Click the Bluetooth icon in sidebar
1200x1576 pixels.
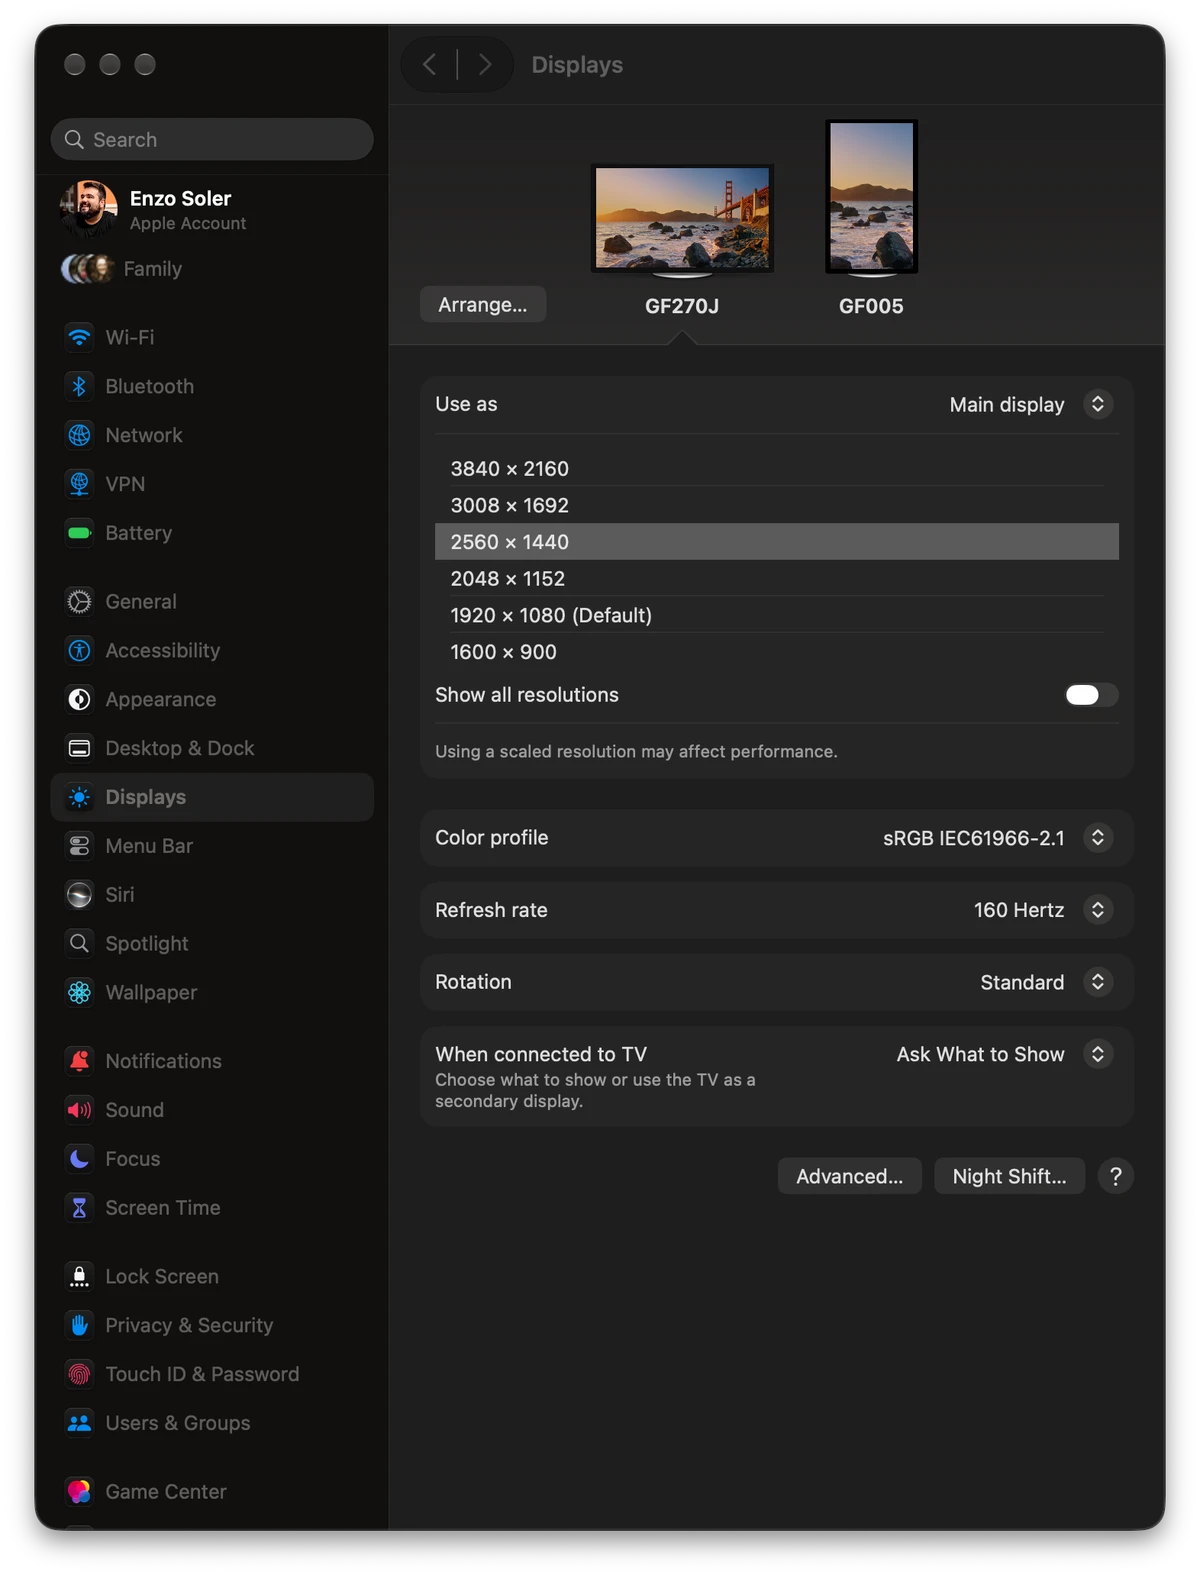point(79,386)
